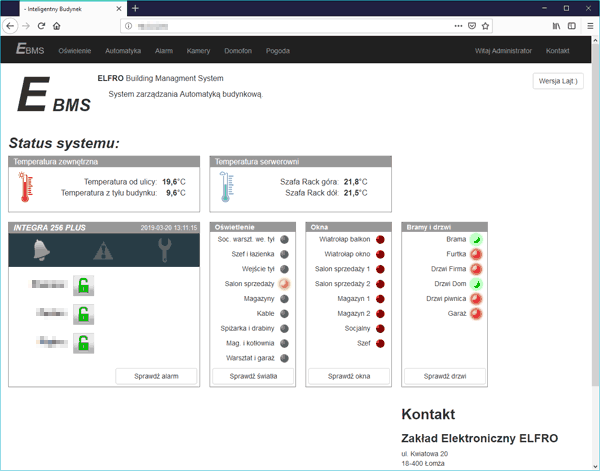
Task: Click the third green padlock zone icon
Action: [x=86, y=344]
